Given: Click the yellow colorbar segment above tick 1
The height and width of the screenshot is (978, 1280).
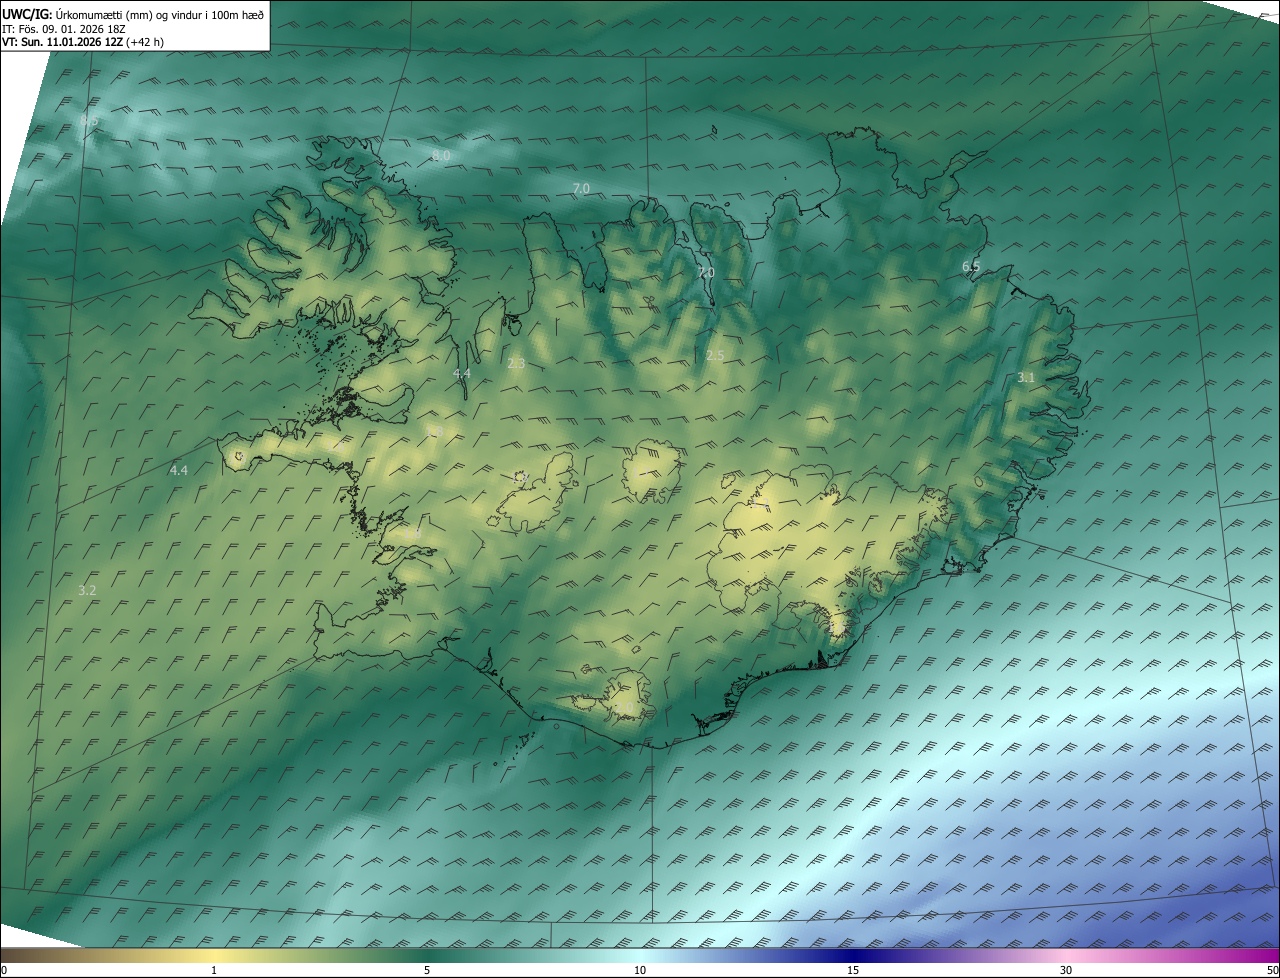Looking at the screenshot, I should coord(214,955).
